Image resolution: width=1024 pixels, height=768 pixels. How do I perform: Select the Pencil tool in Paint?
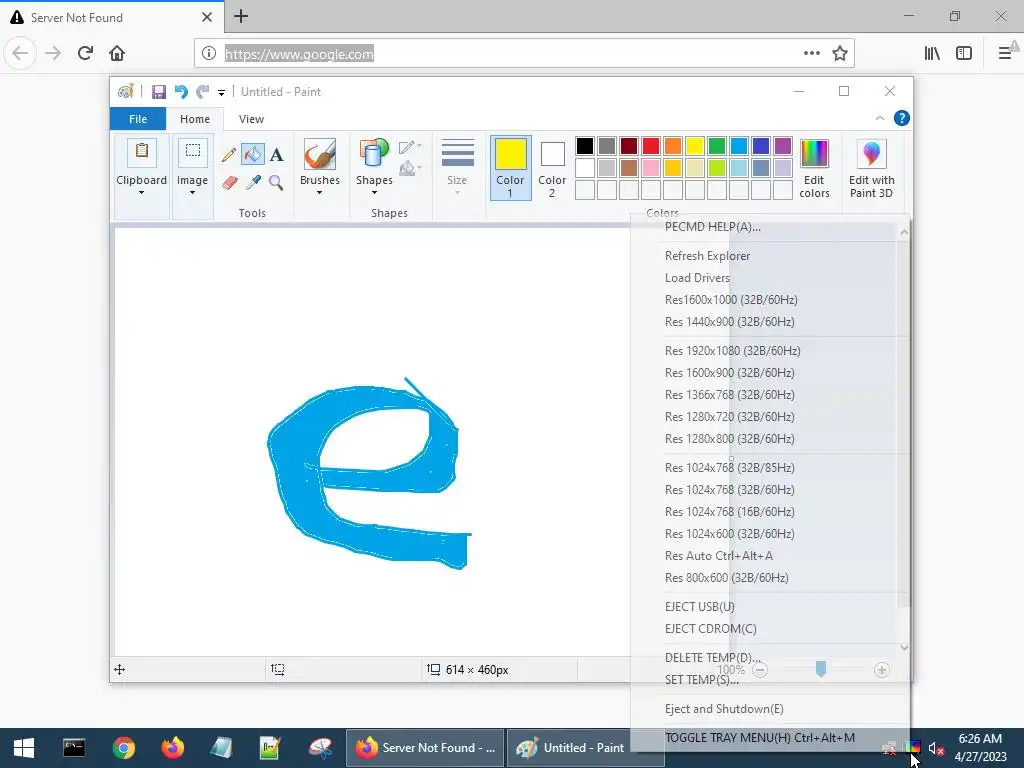(x=229, y=155)
